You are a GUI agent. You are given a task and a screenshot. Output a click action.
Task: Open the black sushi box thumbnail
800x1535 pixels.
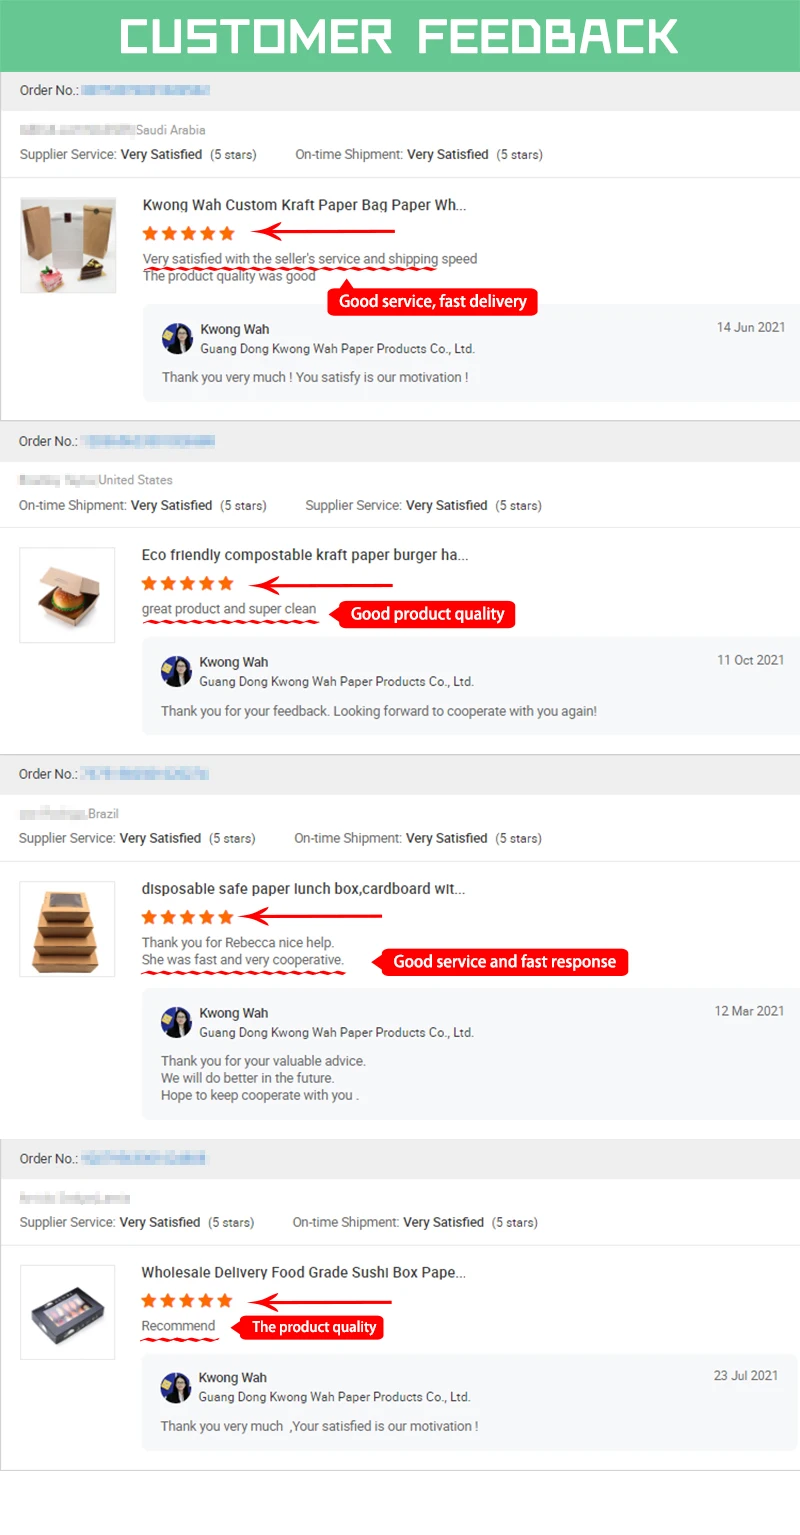pos(67,1312)
